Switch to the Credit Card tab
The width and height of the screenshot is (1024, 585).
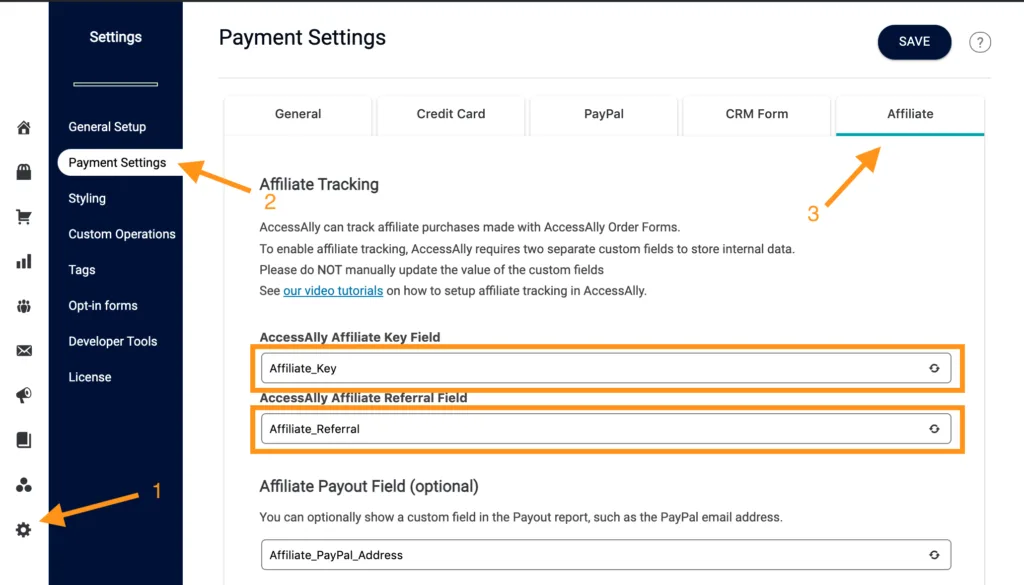point(450,114)
